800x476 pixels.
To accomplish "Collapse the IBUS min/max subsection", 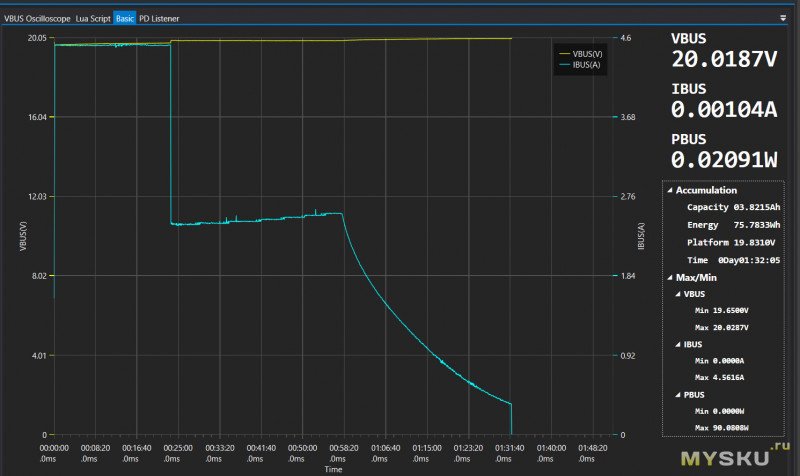I will point(677,344).
